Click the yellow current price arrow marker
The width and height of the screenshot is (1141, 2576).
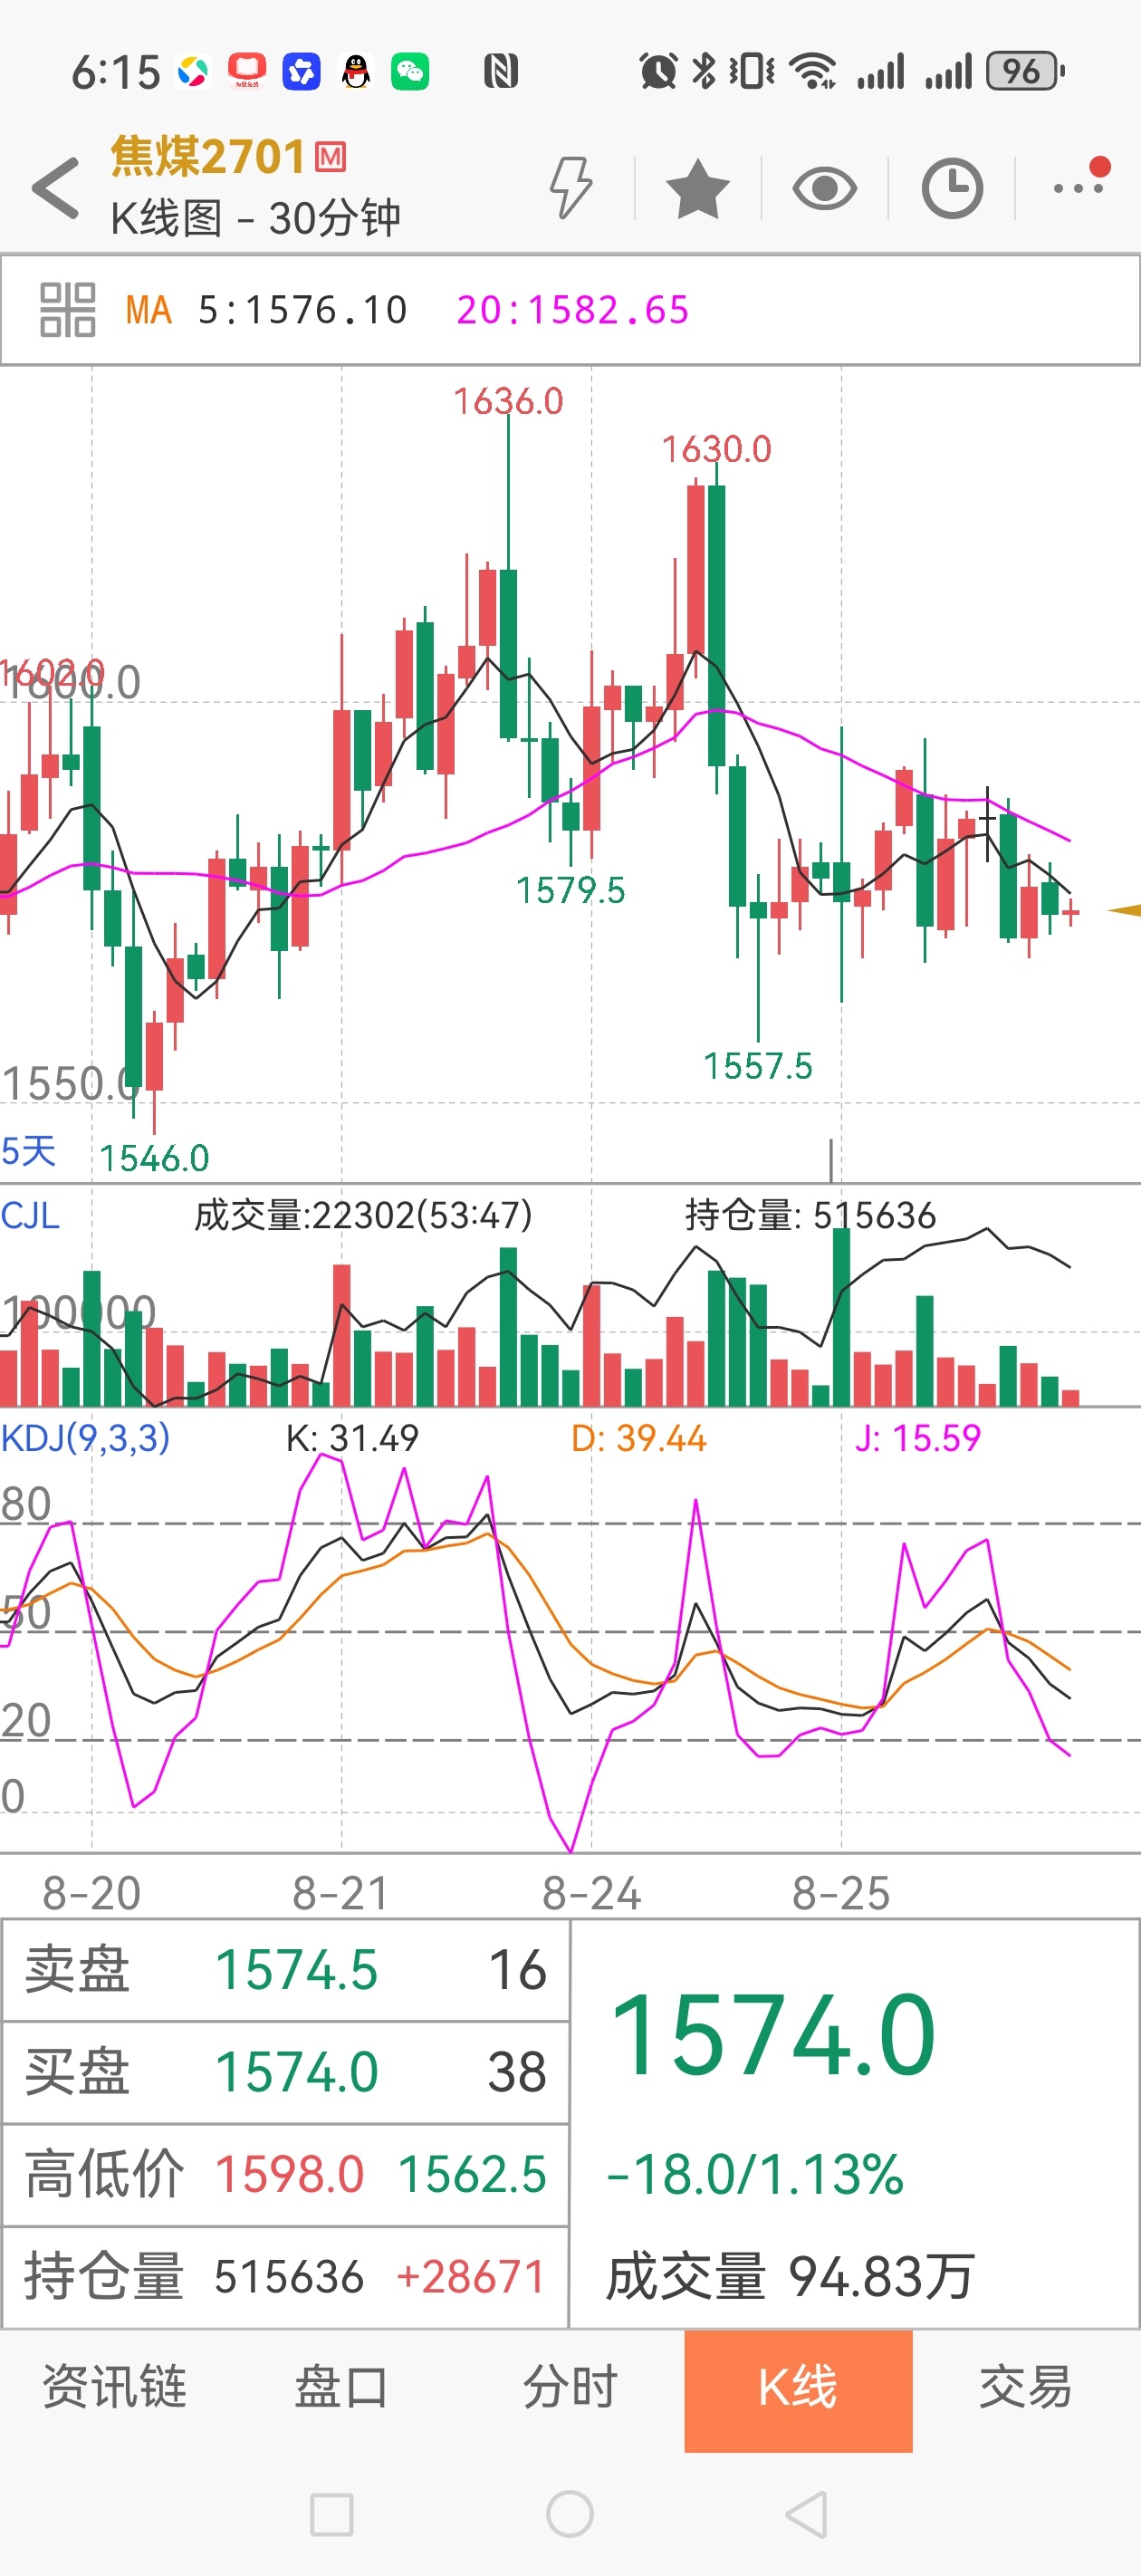click(x=1124, y=910)
